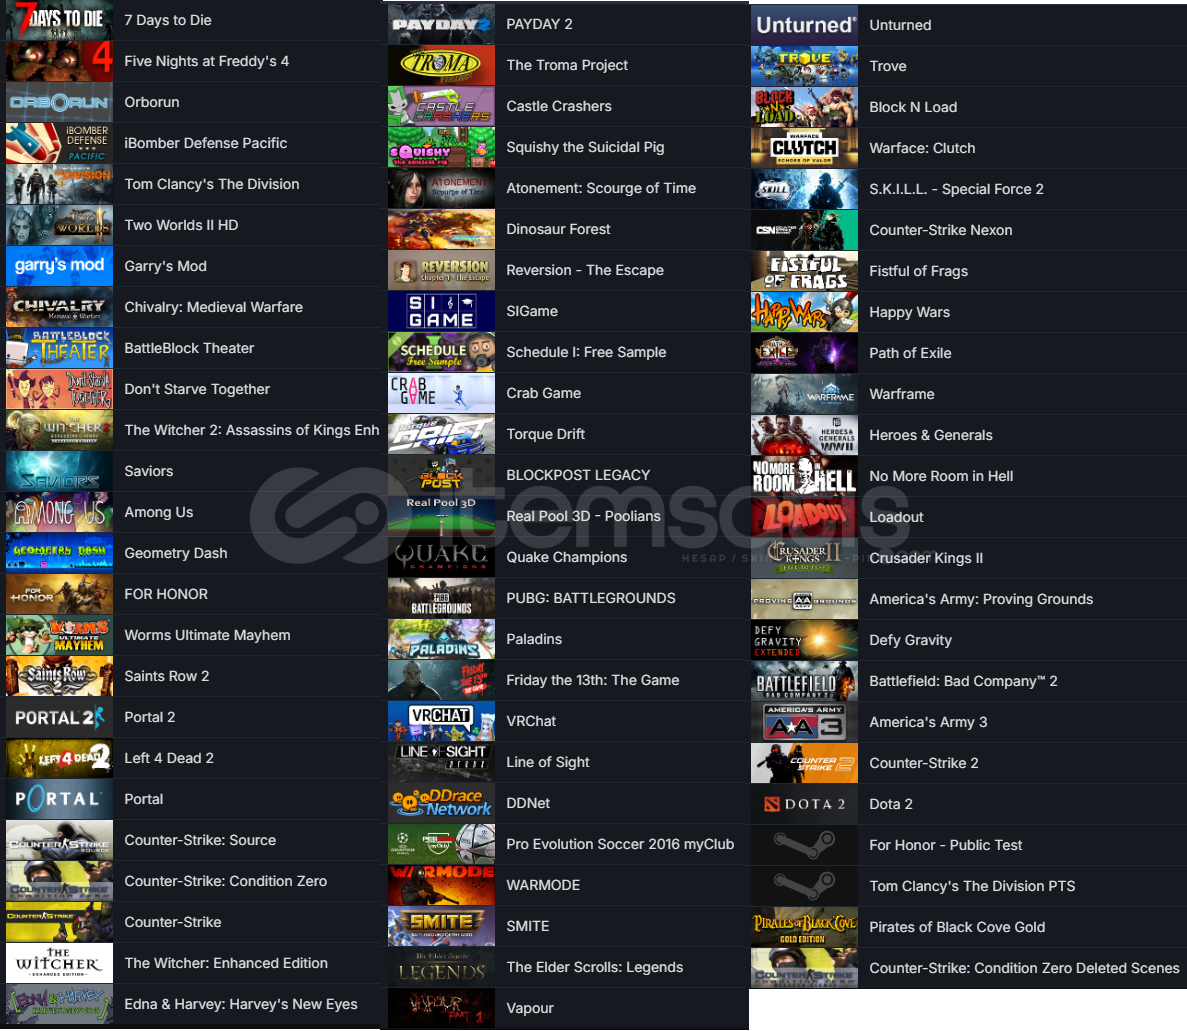Click the Reversion - The Escape title
The image size is (1187, 1031).
point(585,270)
